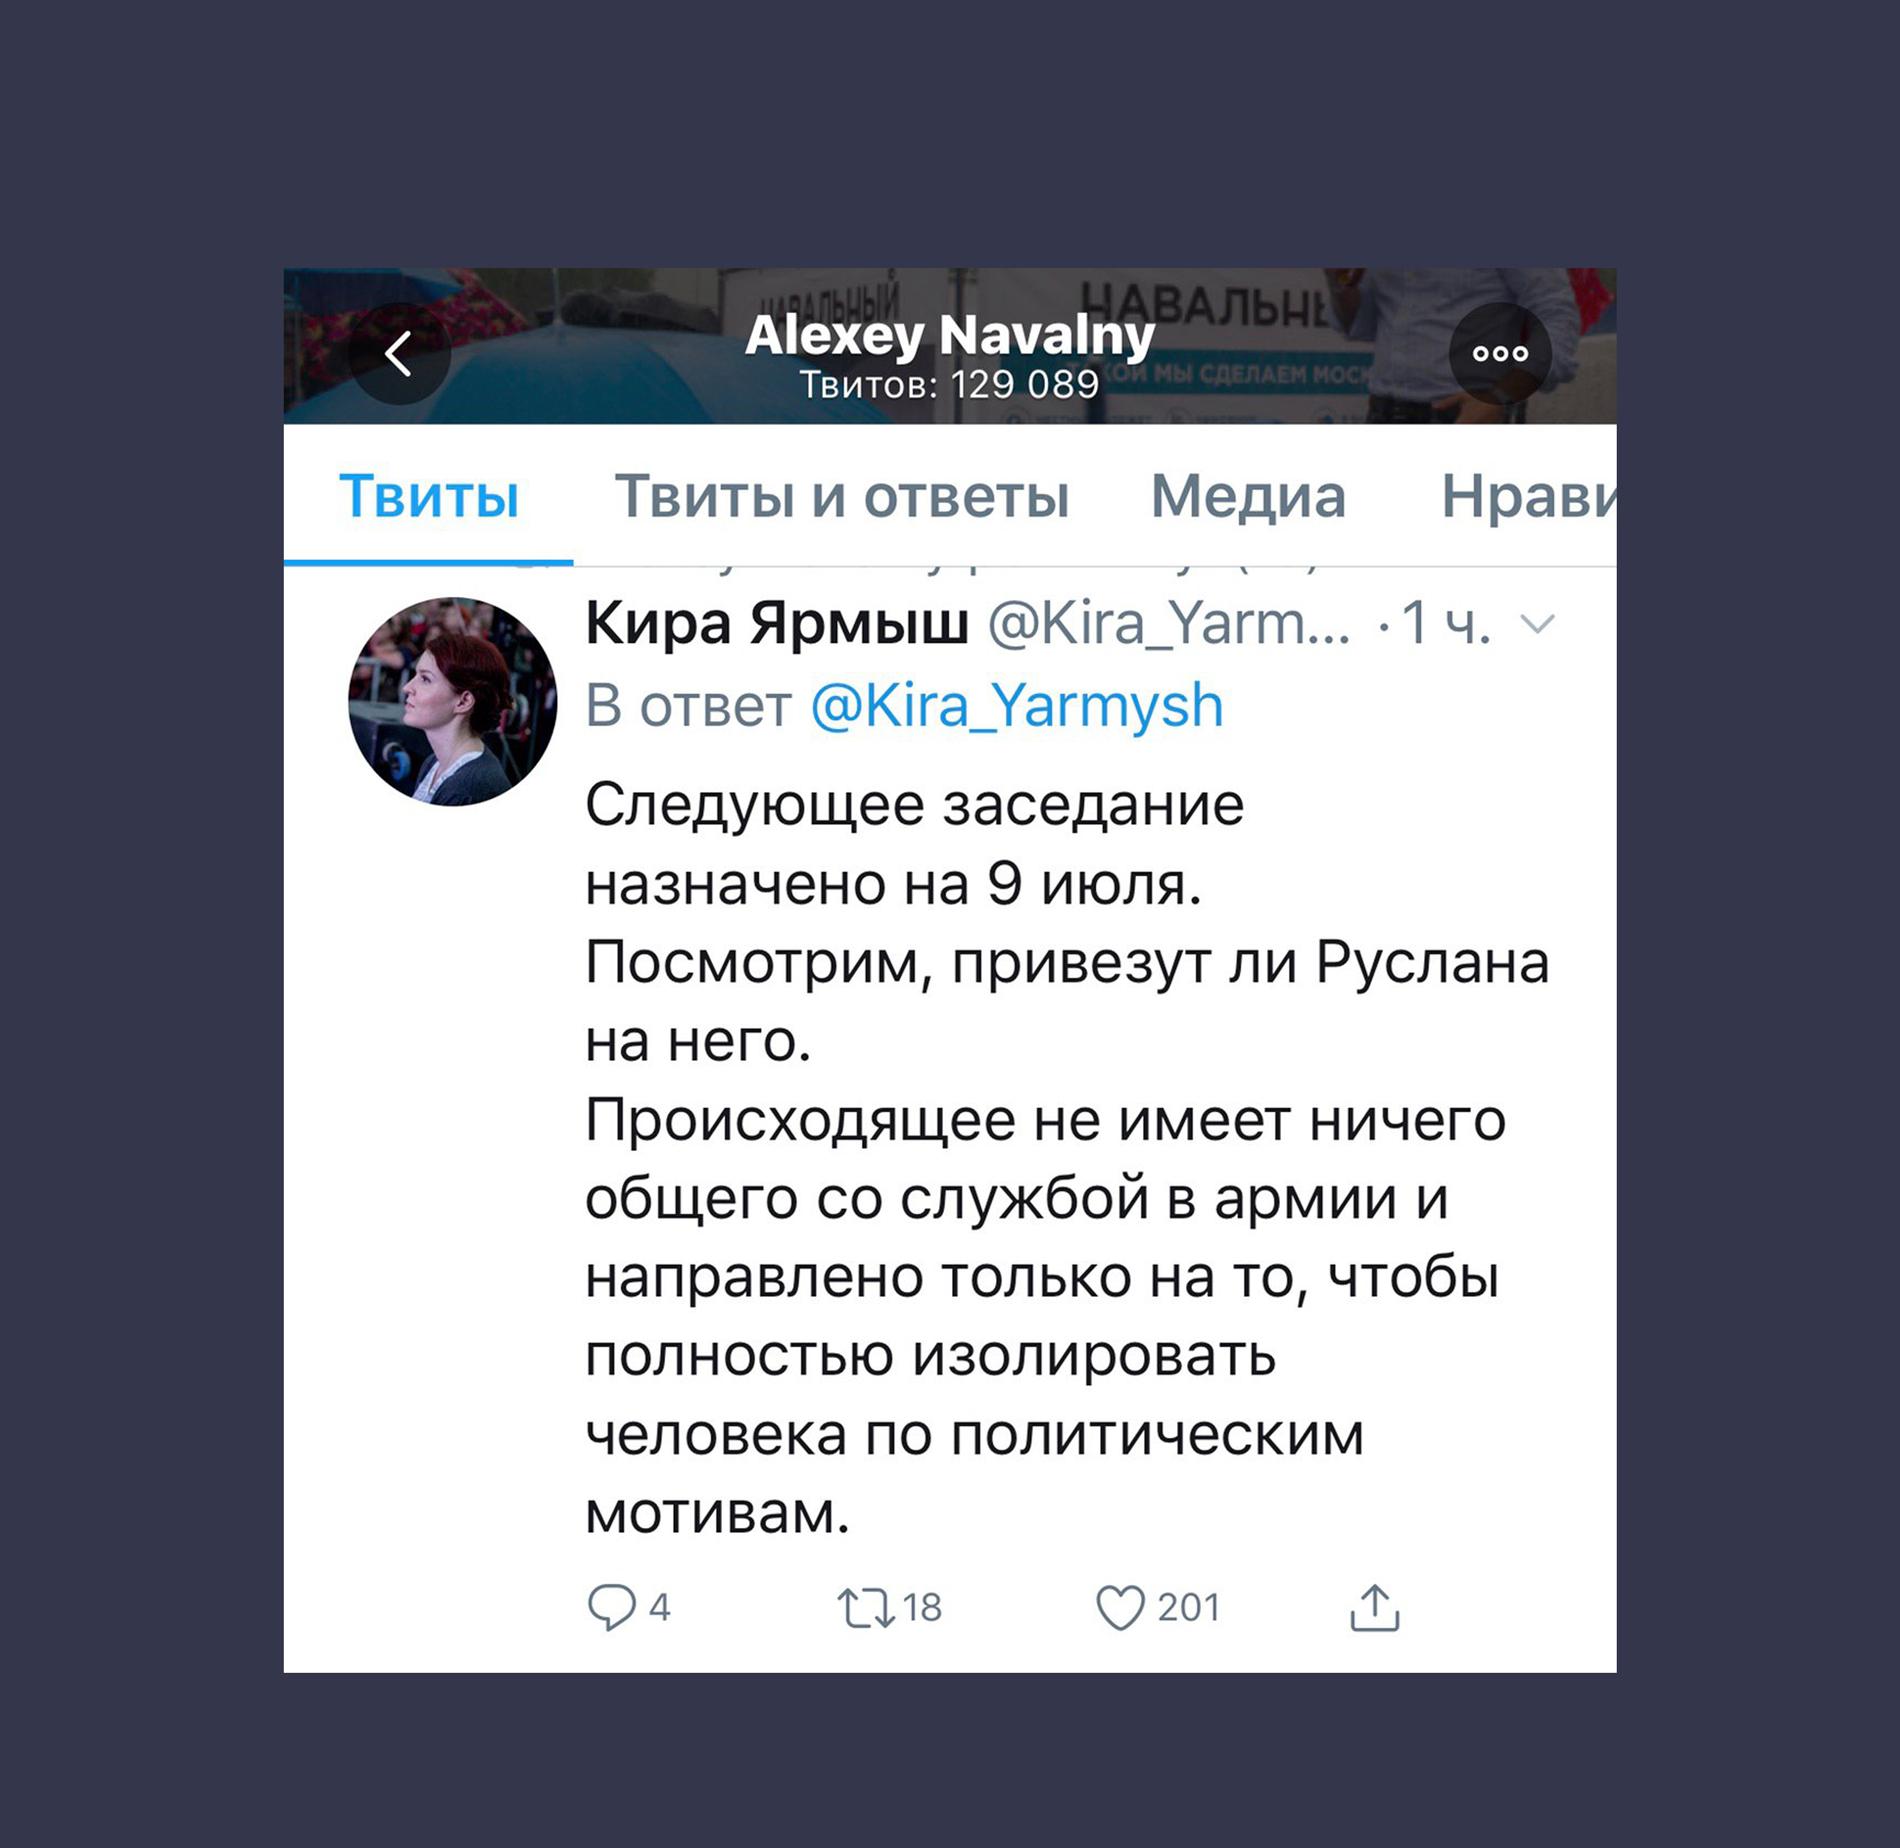
Task: Open the three-dots more options menu
Action: 1500,353
